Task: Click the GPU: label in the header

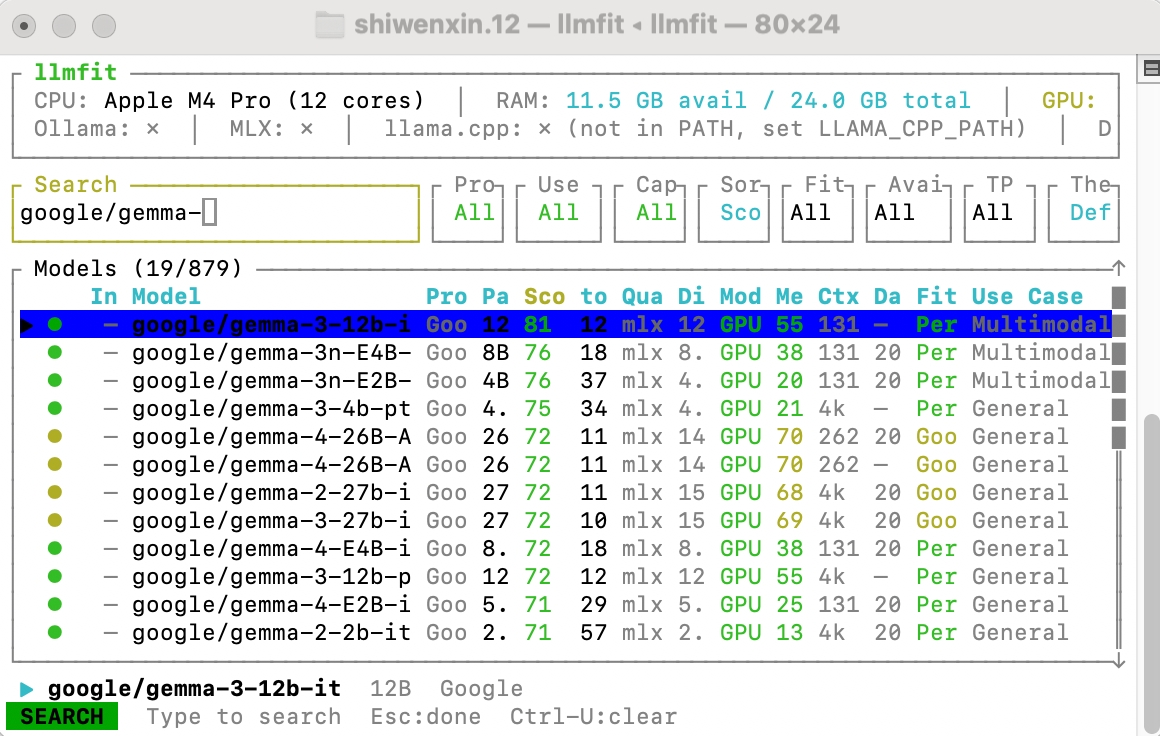Action: pos(1069,101)
